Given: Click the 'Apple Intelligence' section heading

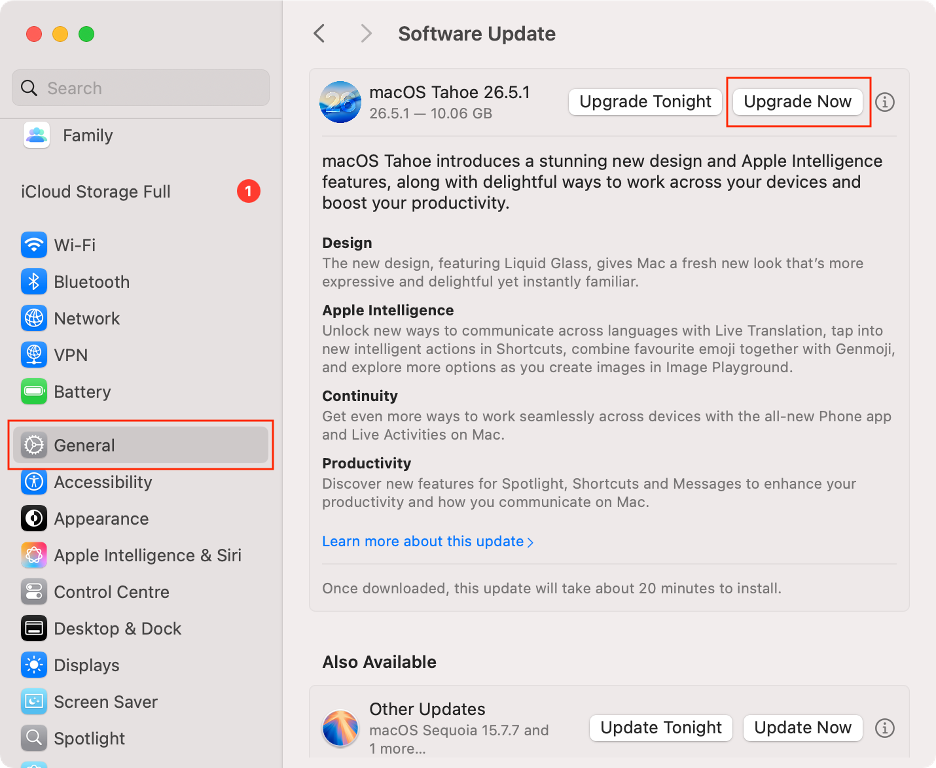Looking at the screenshot, I should [x=388, y=310].
